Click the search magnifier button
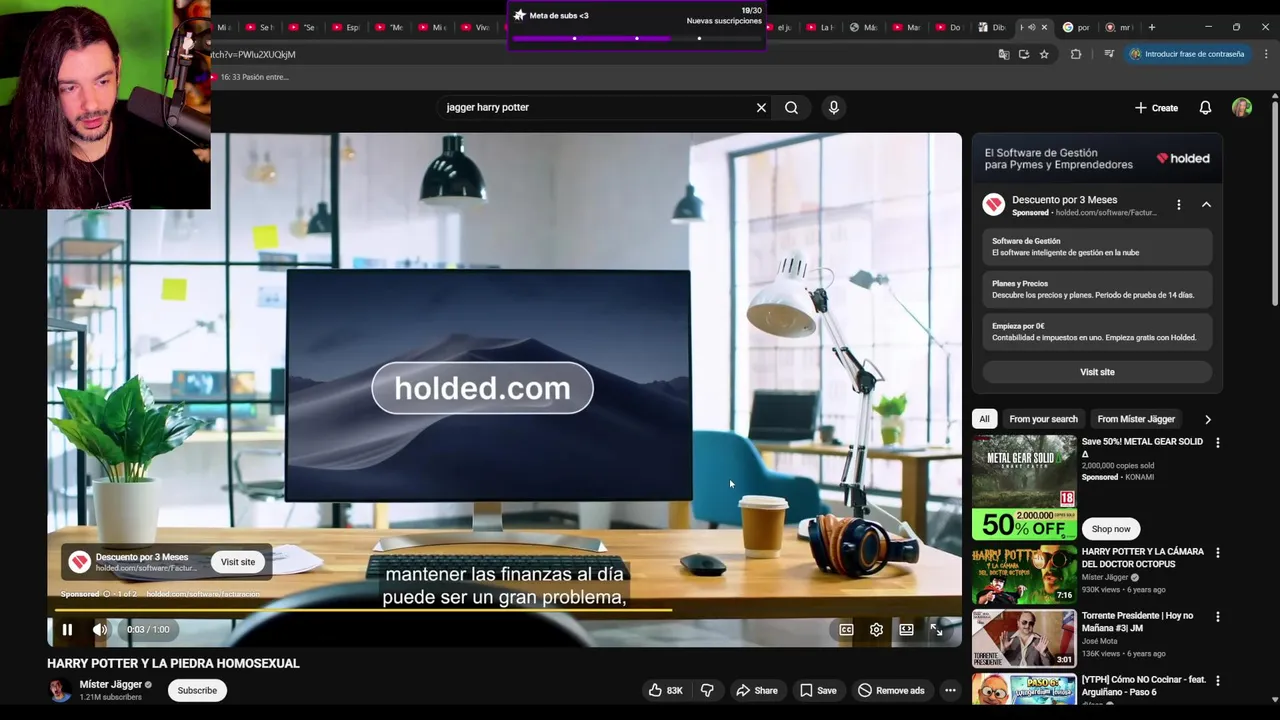This screenshot has height=720, width=1280. tap(791, 107)
